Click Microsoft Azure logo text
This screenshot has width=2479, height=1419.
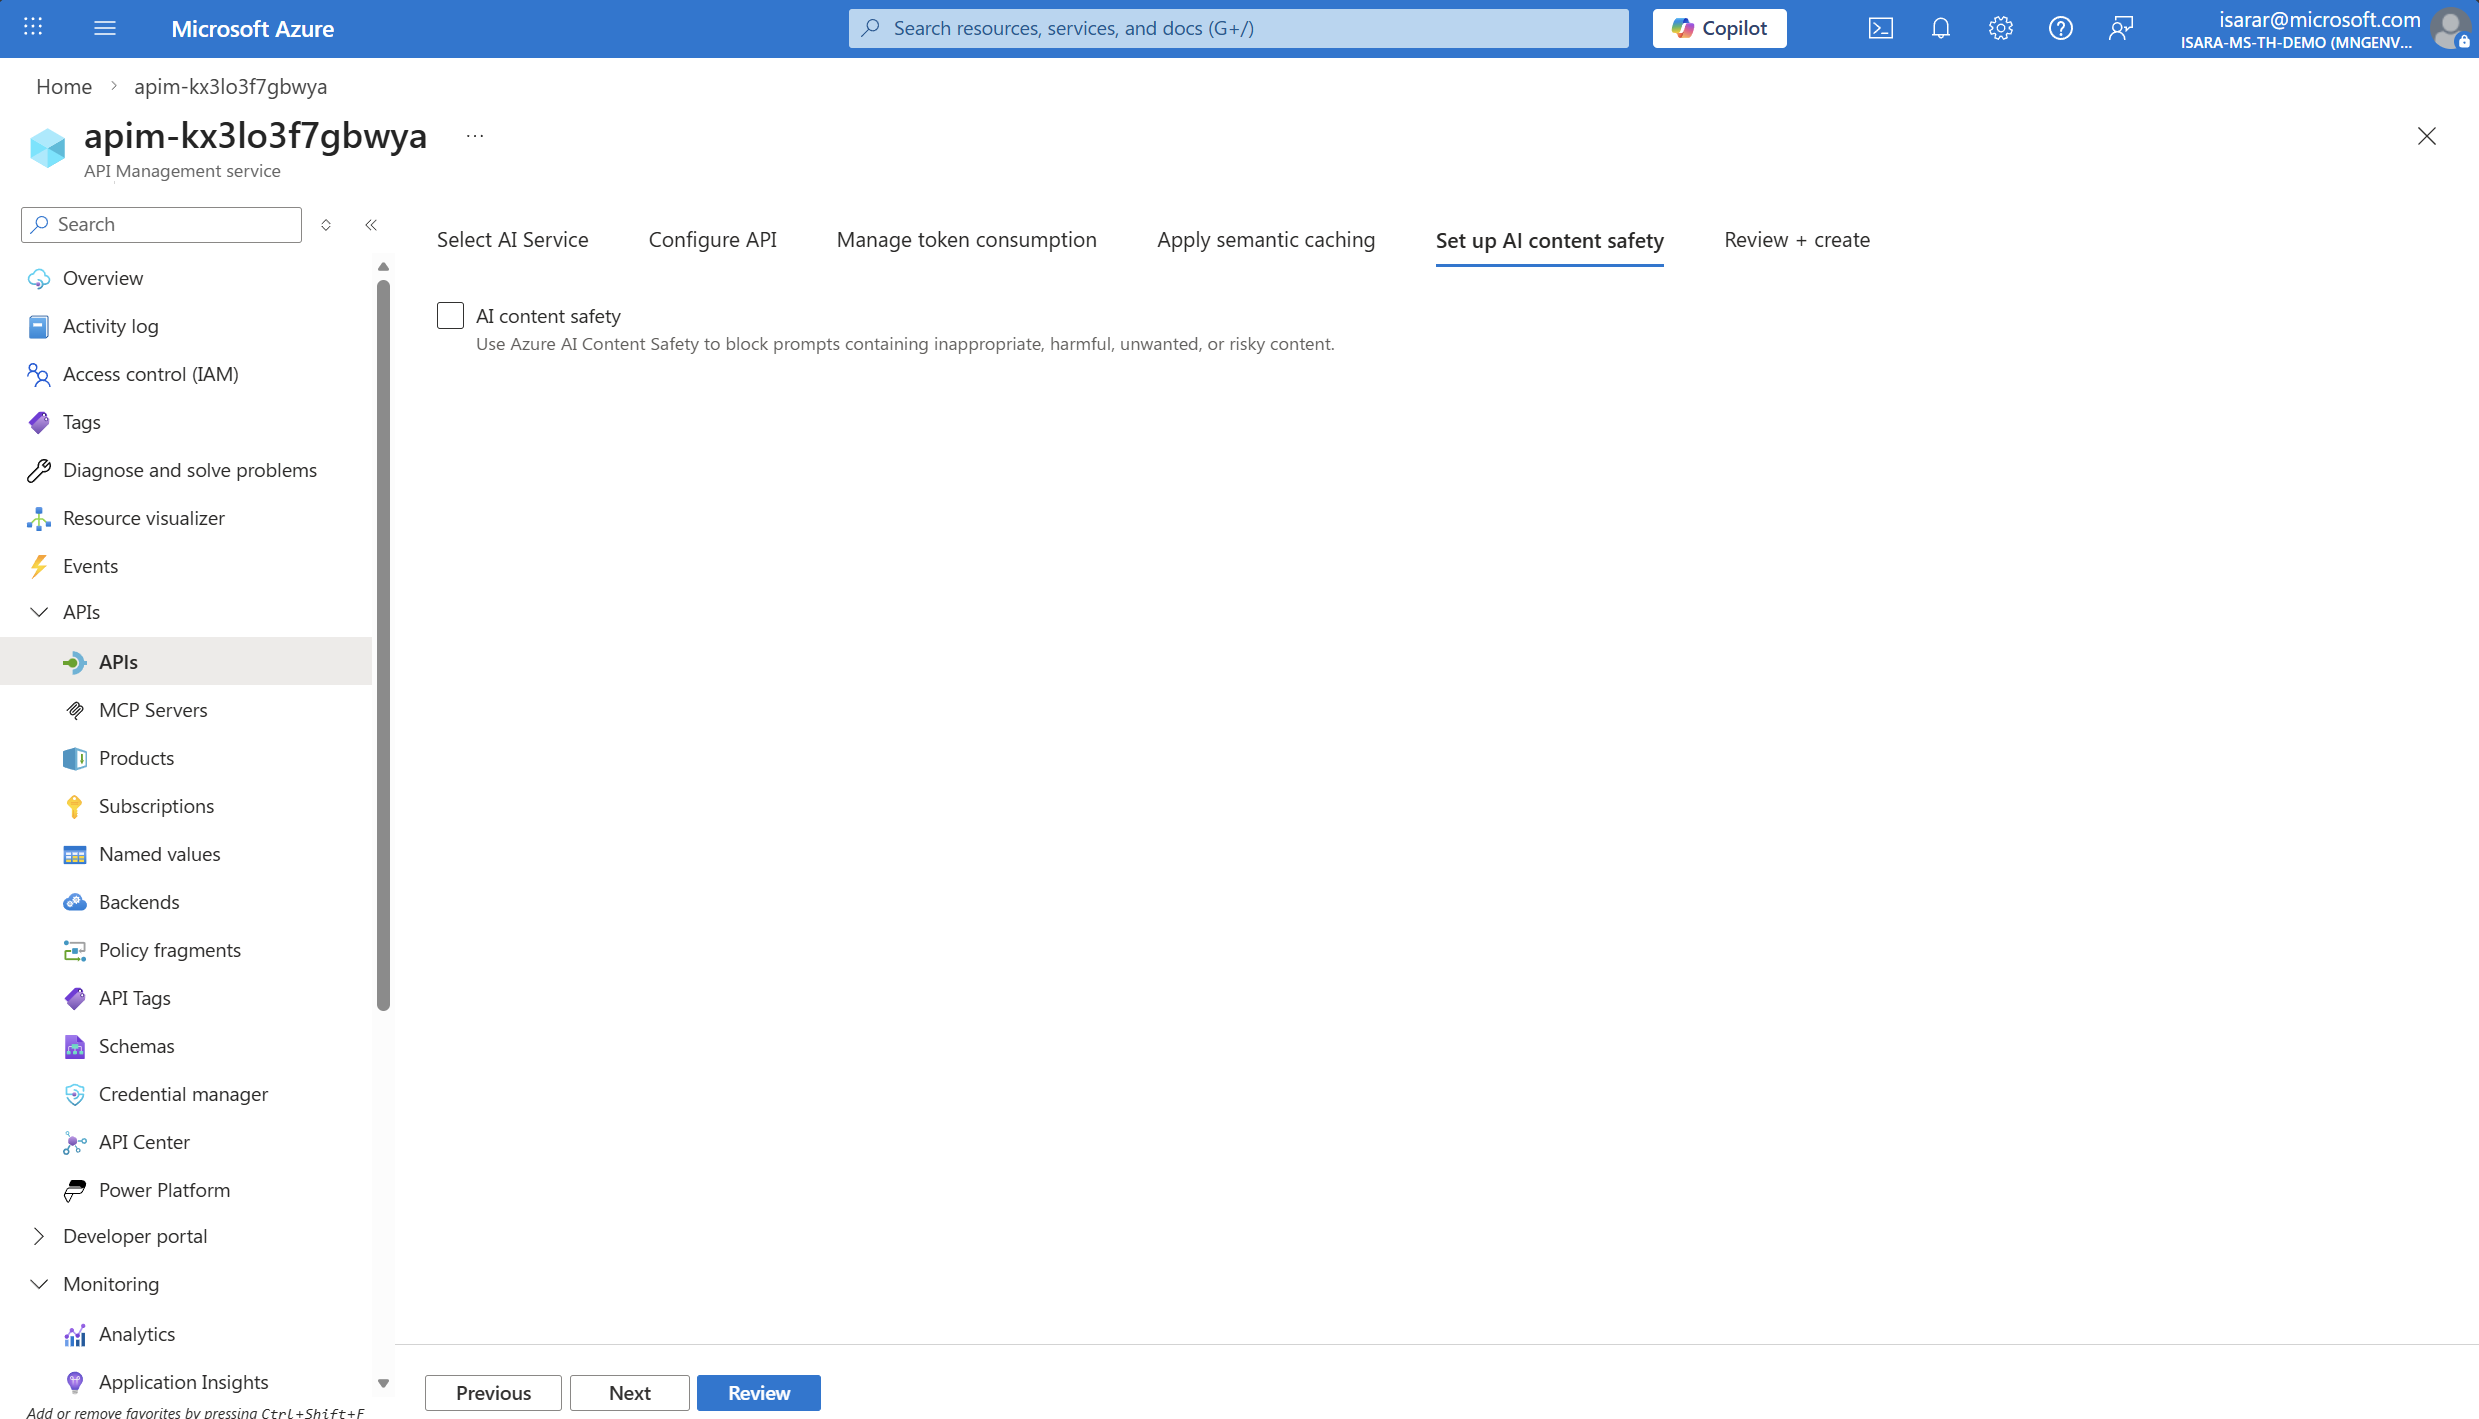(252, 29)
